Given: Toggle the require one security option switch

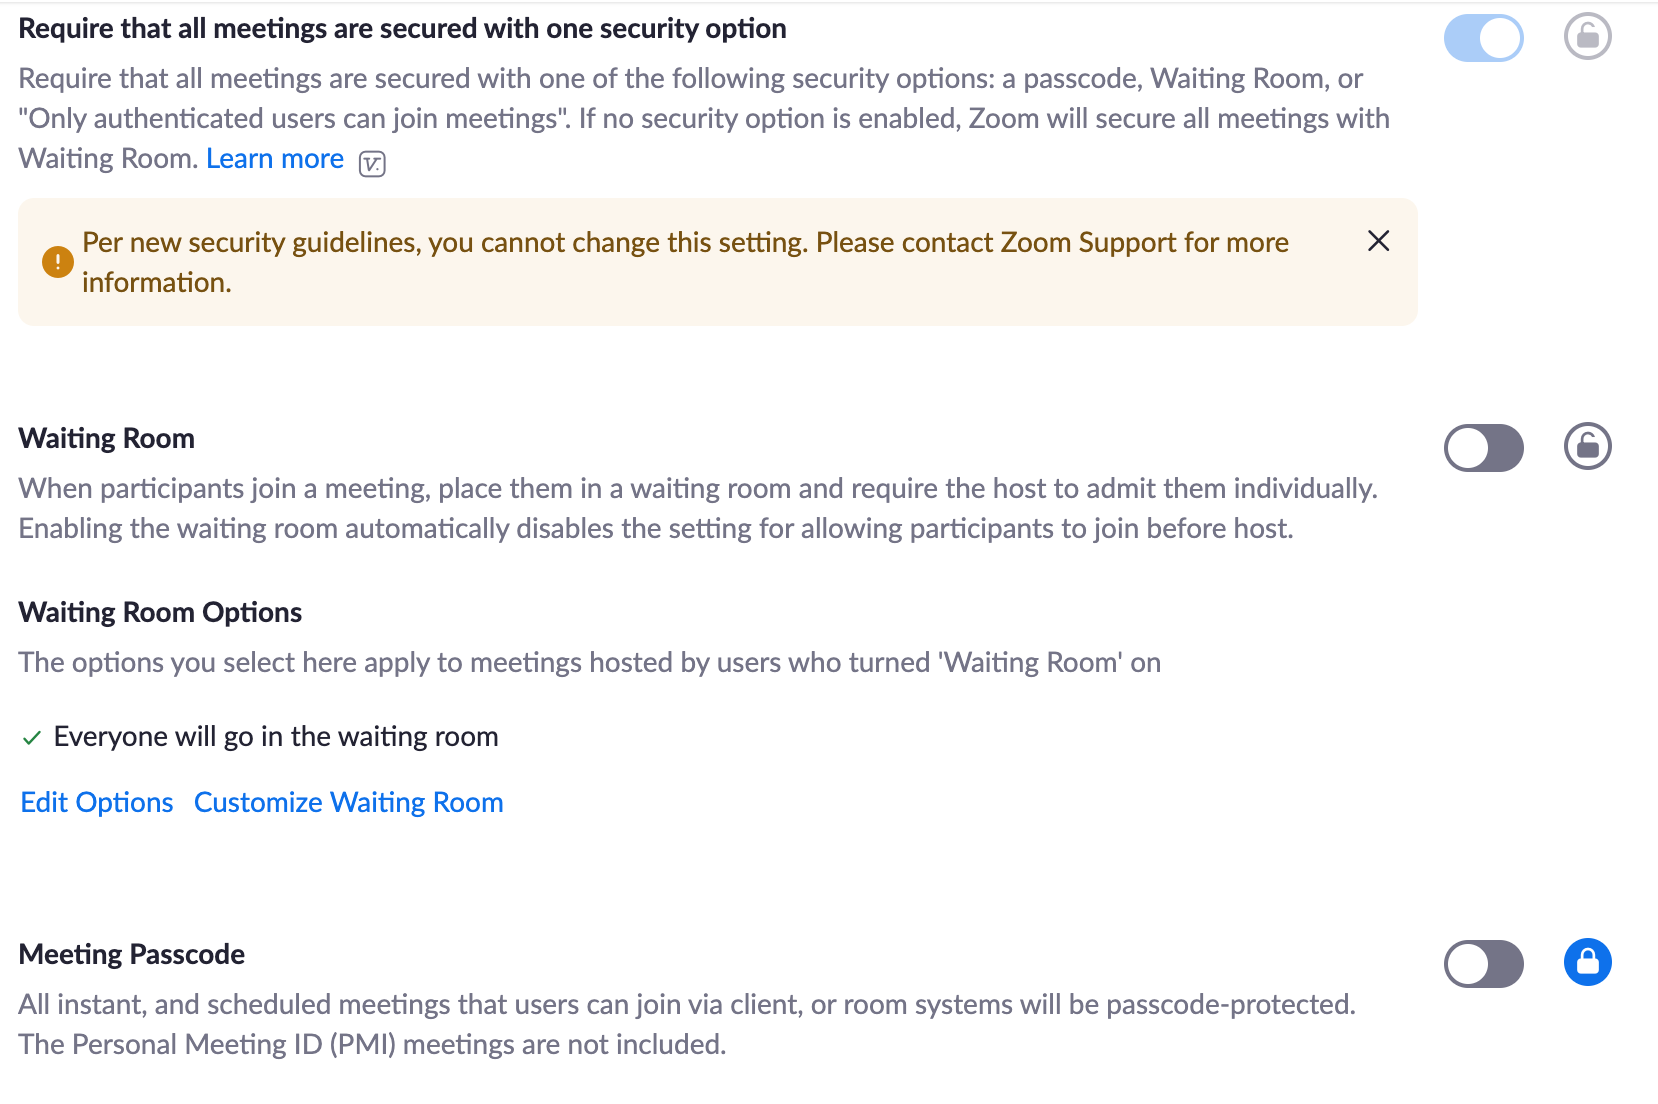Looking at the screenshot, I should click(x=1483, y=38).
